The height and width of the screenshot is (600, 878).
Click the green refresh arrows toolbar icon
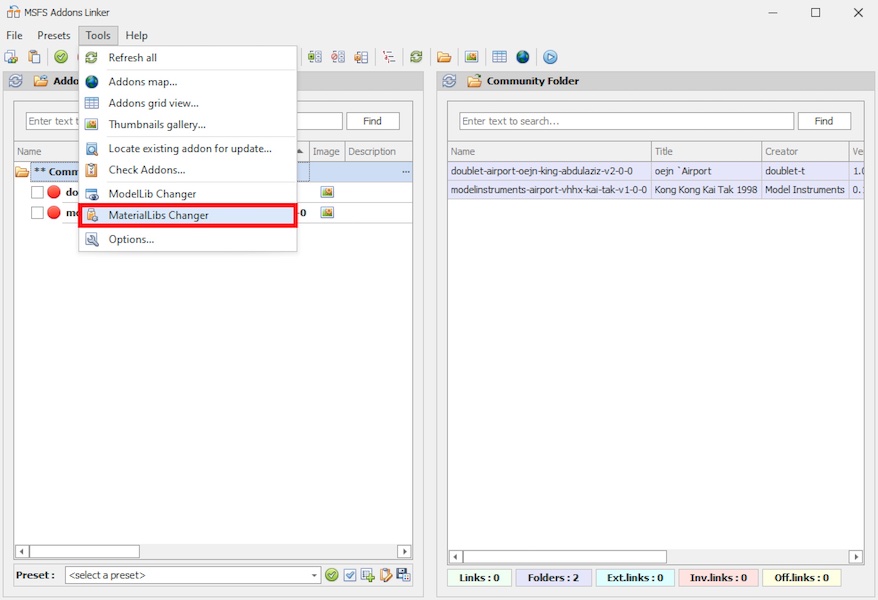pyautogui.click(x=416, y=57)
